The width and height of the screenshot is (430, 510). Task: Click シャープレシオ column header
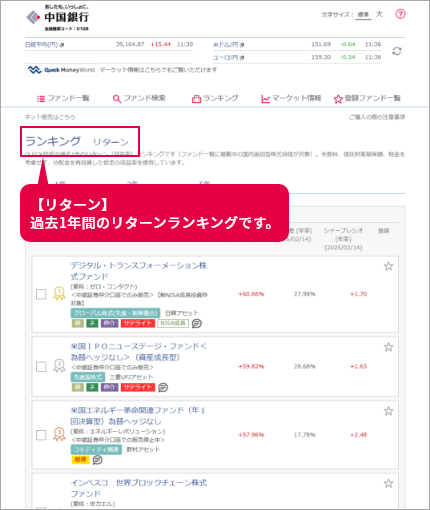pos(343,239)
